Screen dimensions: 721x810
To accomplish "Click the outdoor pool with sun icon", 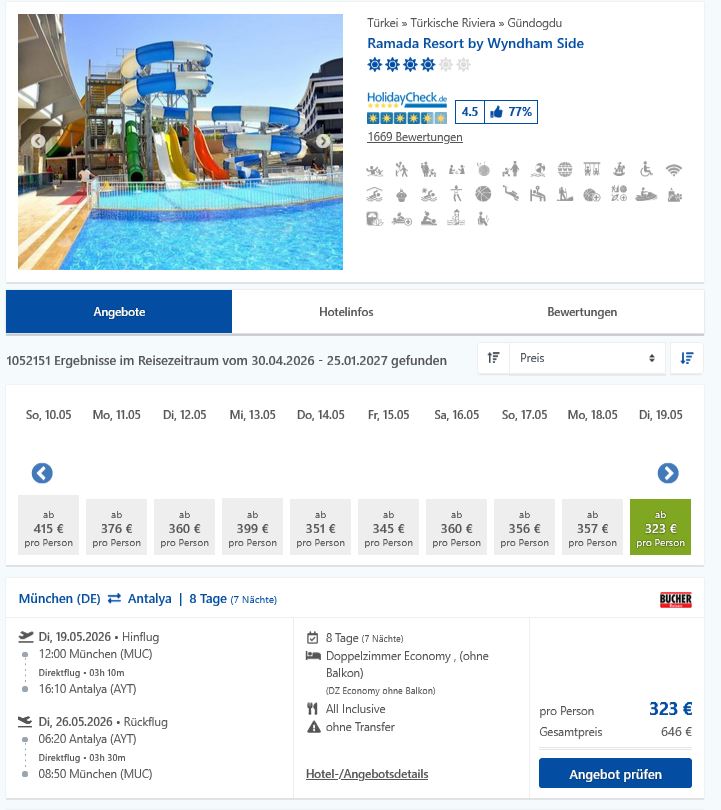I will [428, 195].
